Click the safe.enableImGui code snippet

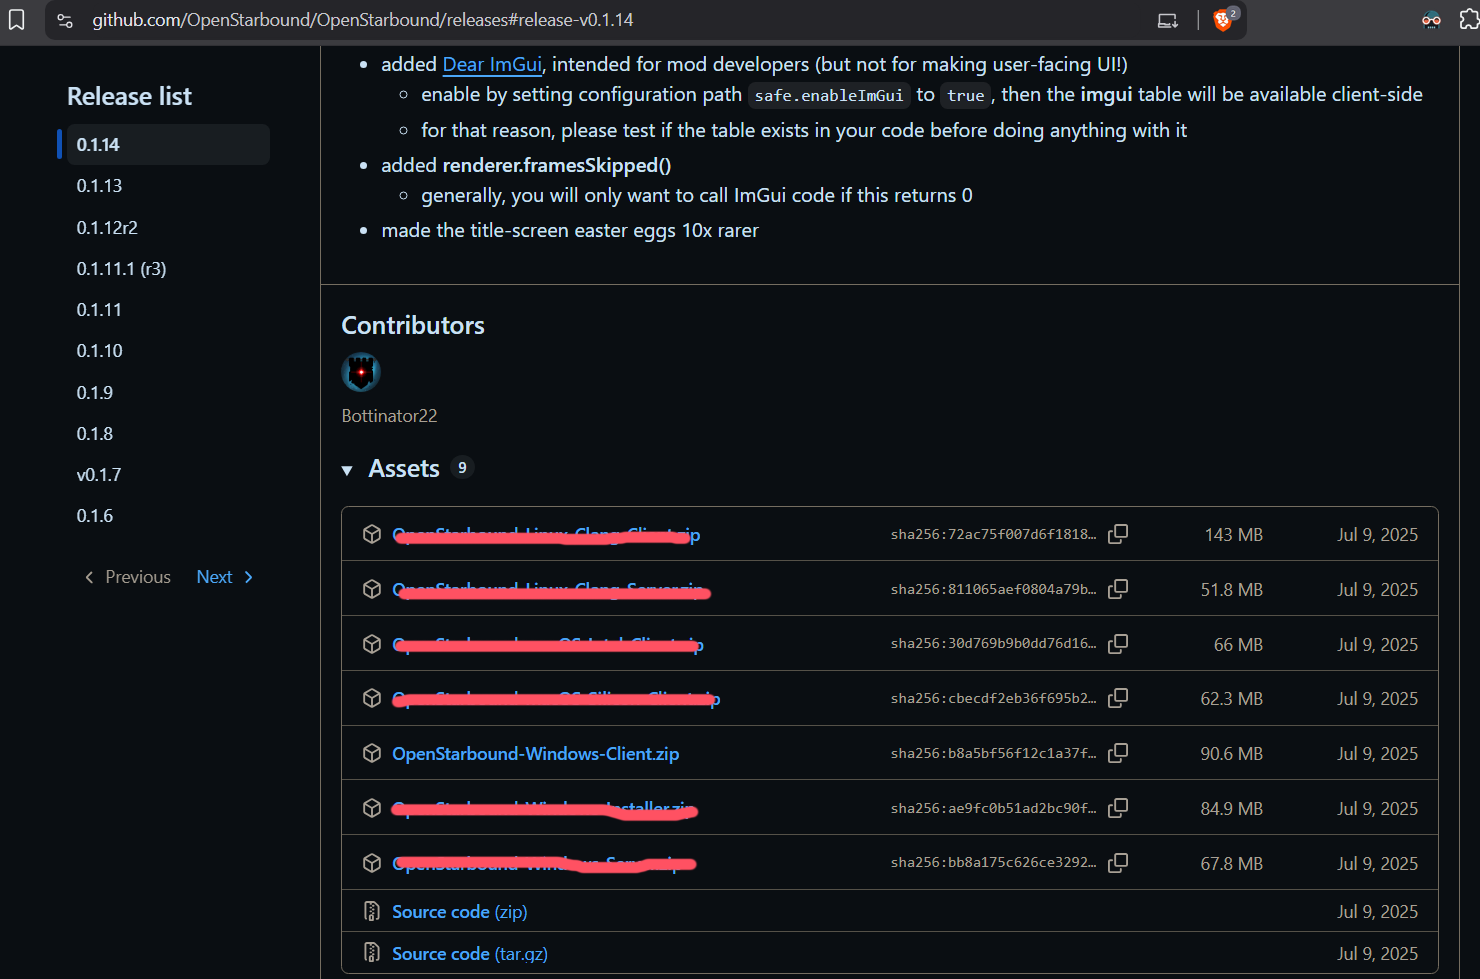click(x=829, y=95)
